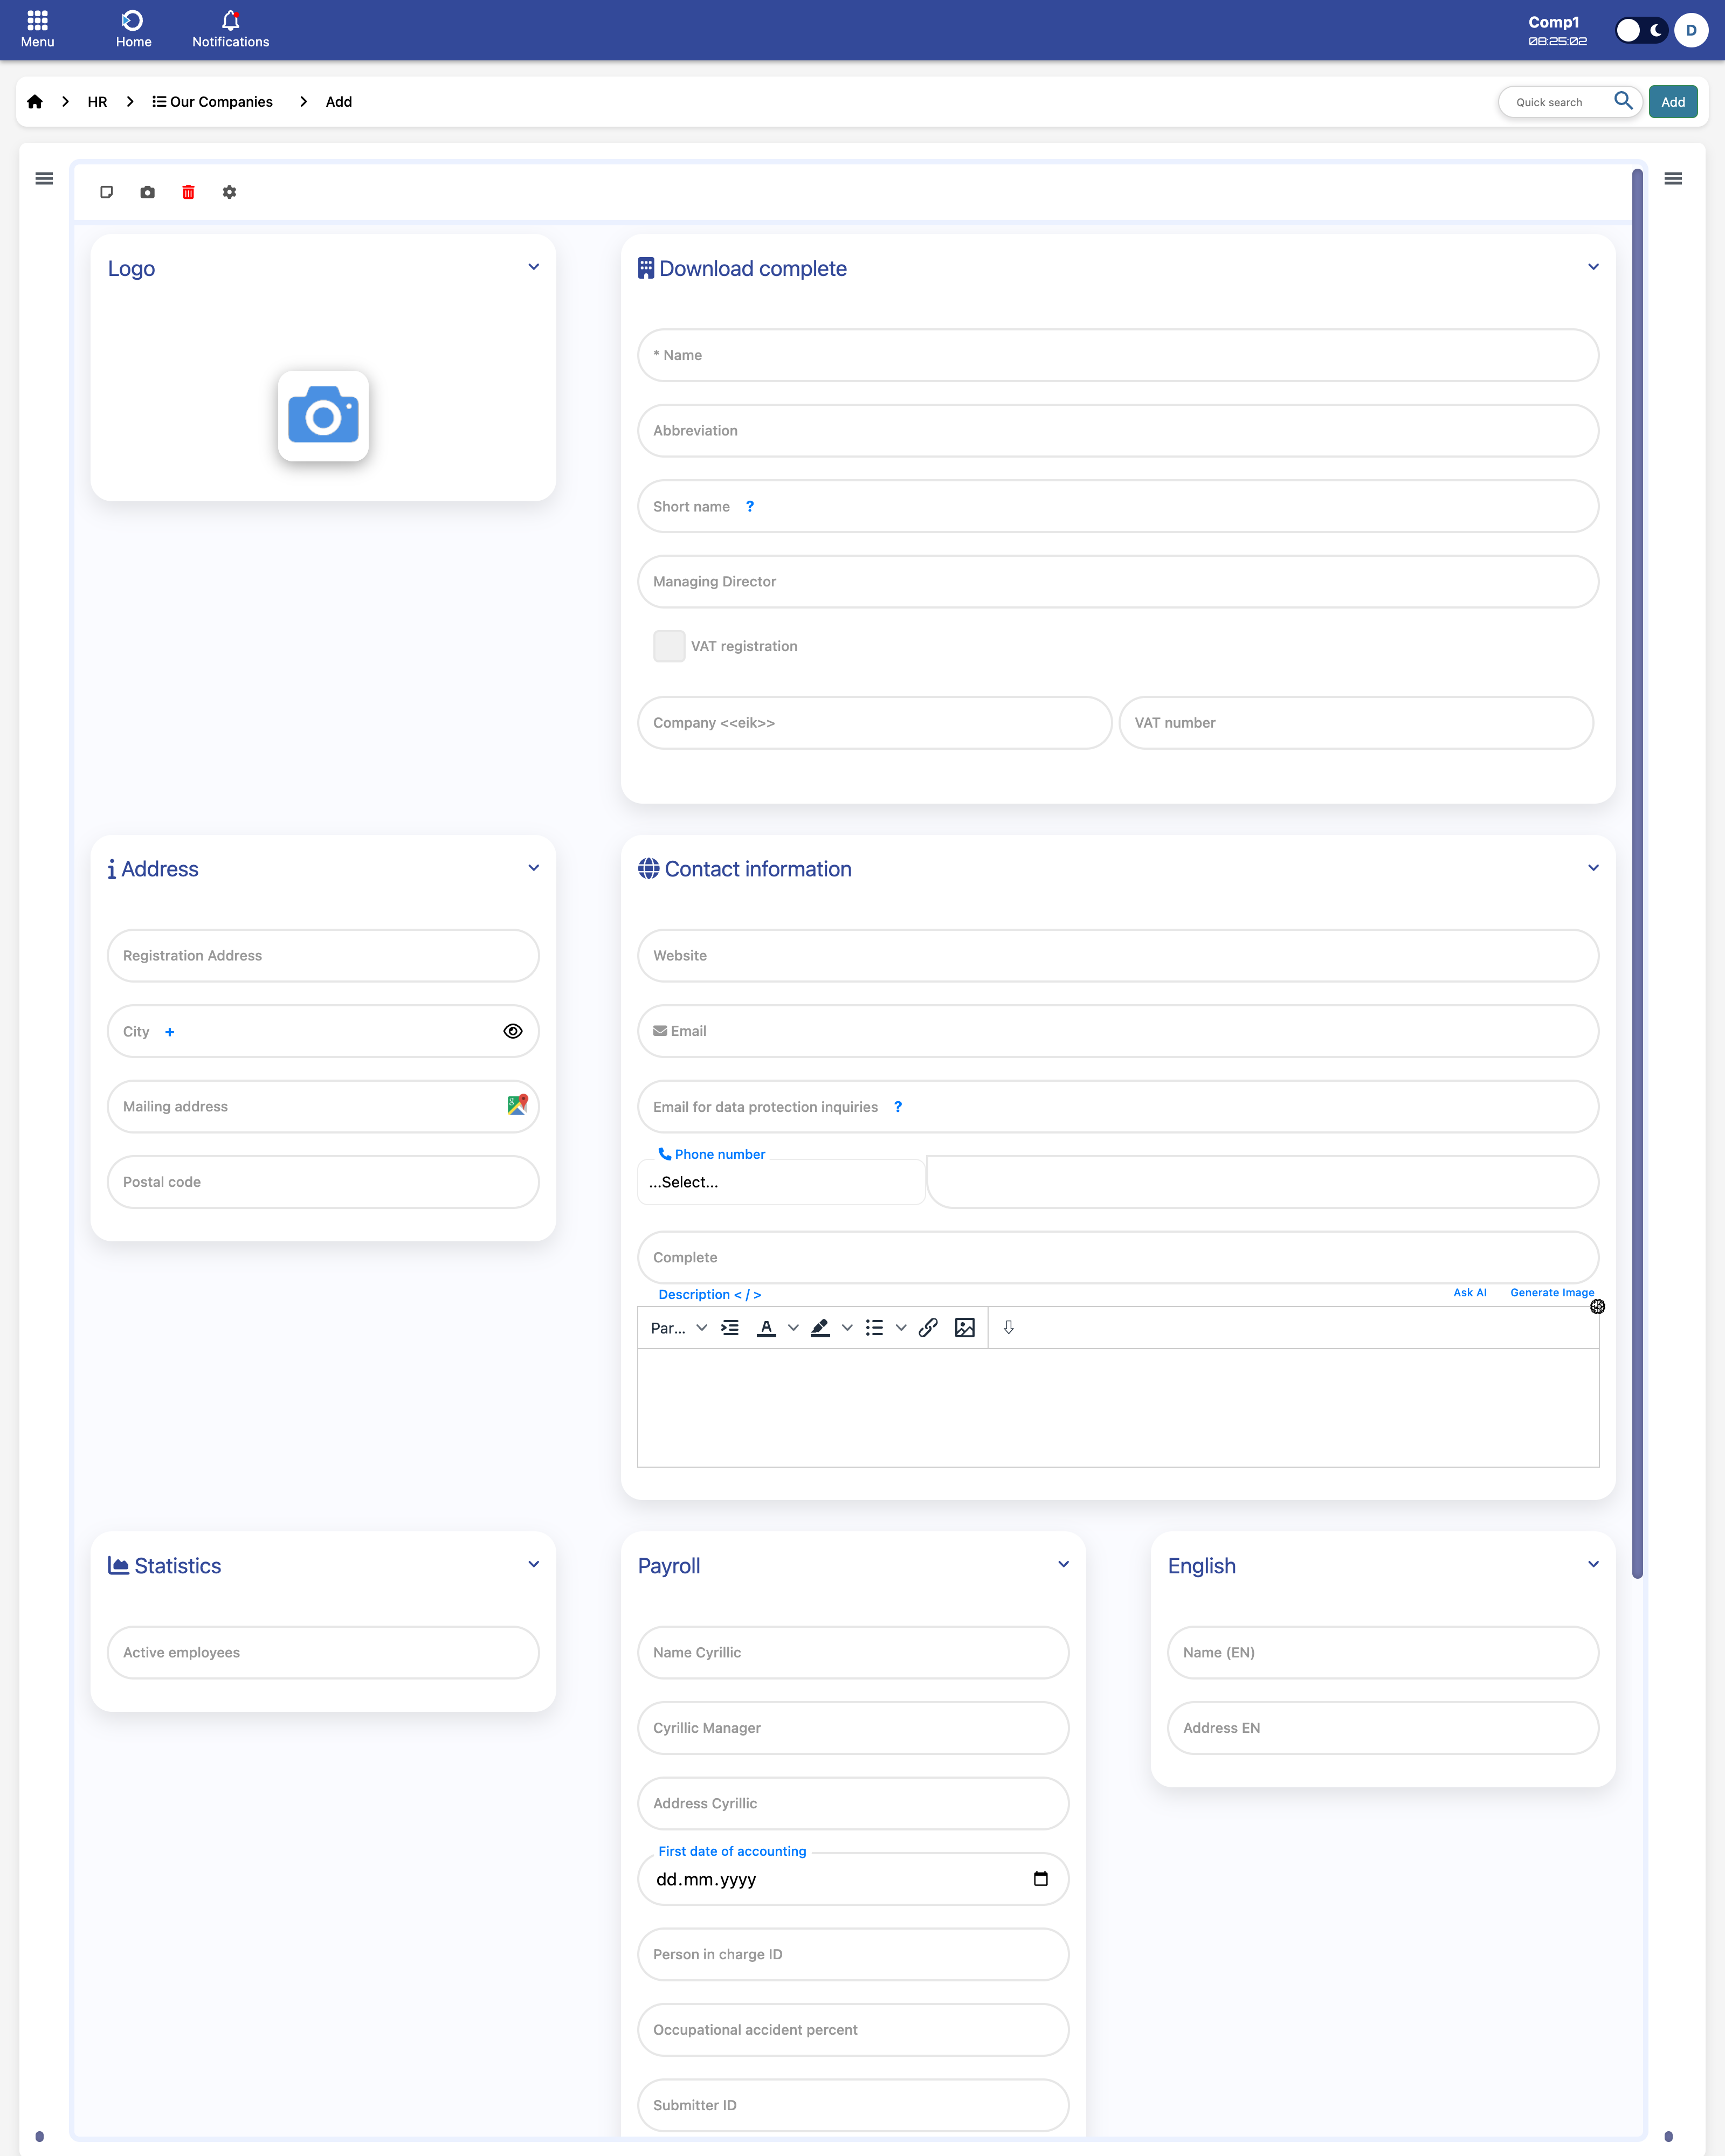Click the City plus add icon
The image size is (1725, 2156).
[170, 1032]
